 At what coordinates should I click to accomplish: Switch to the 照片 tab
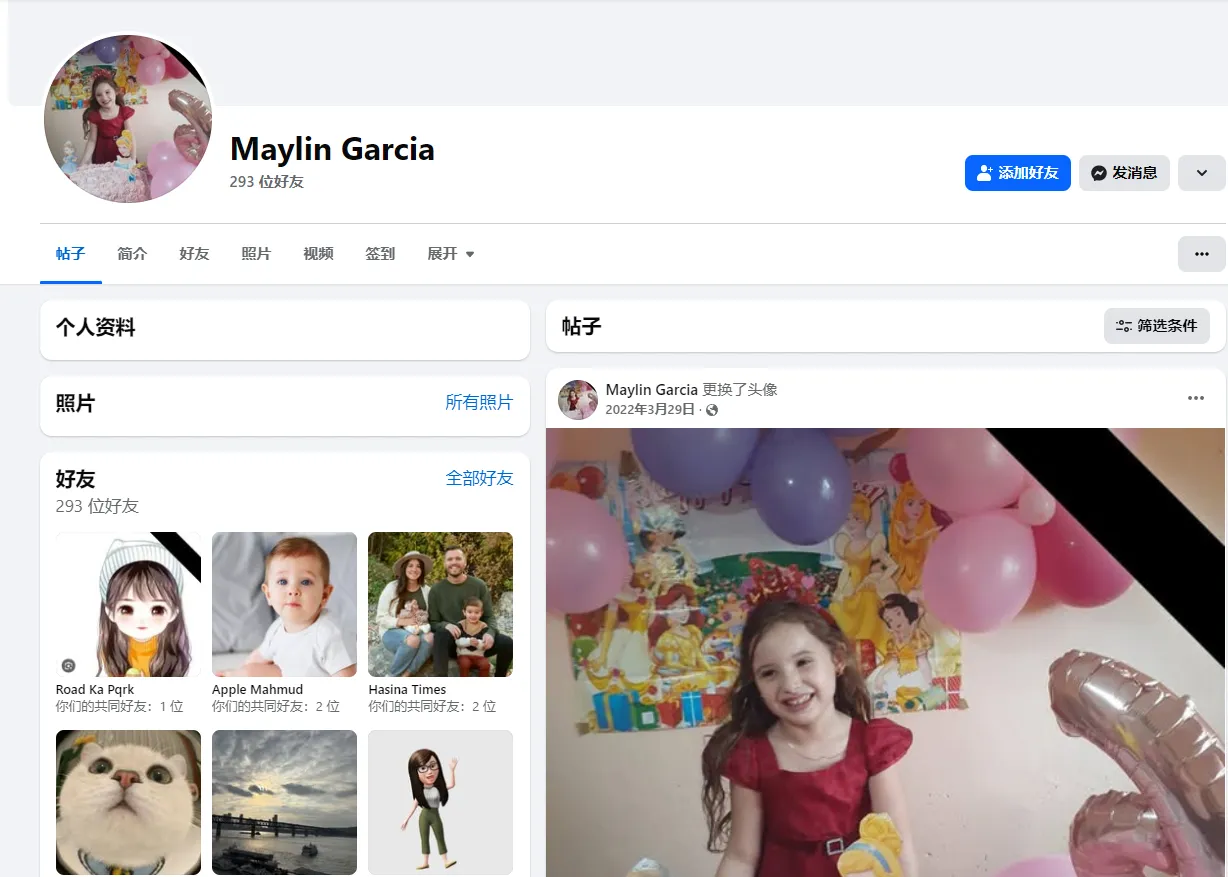pos(256,253)
